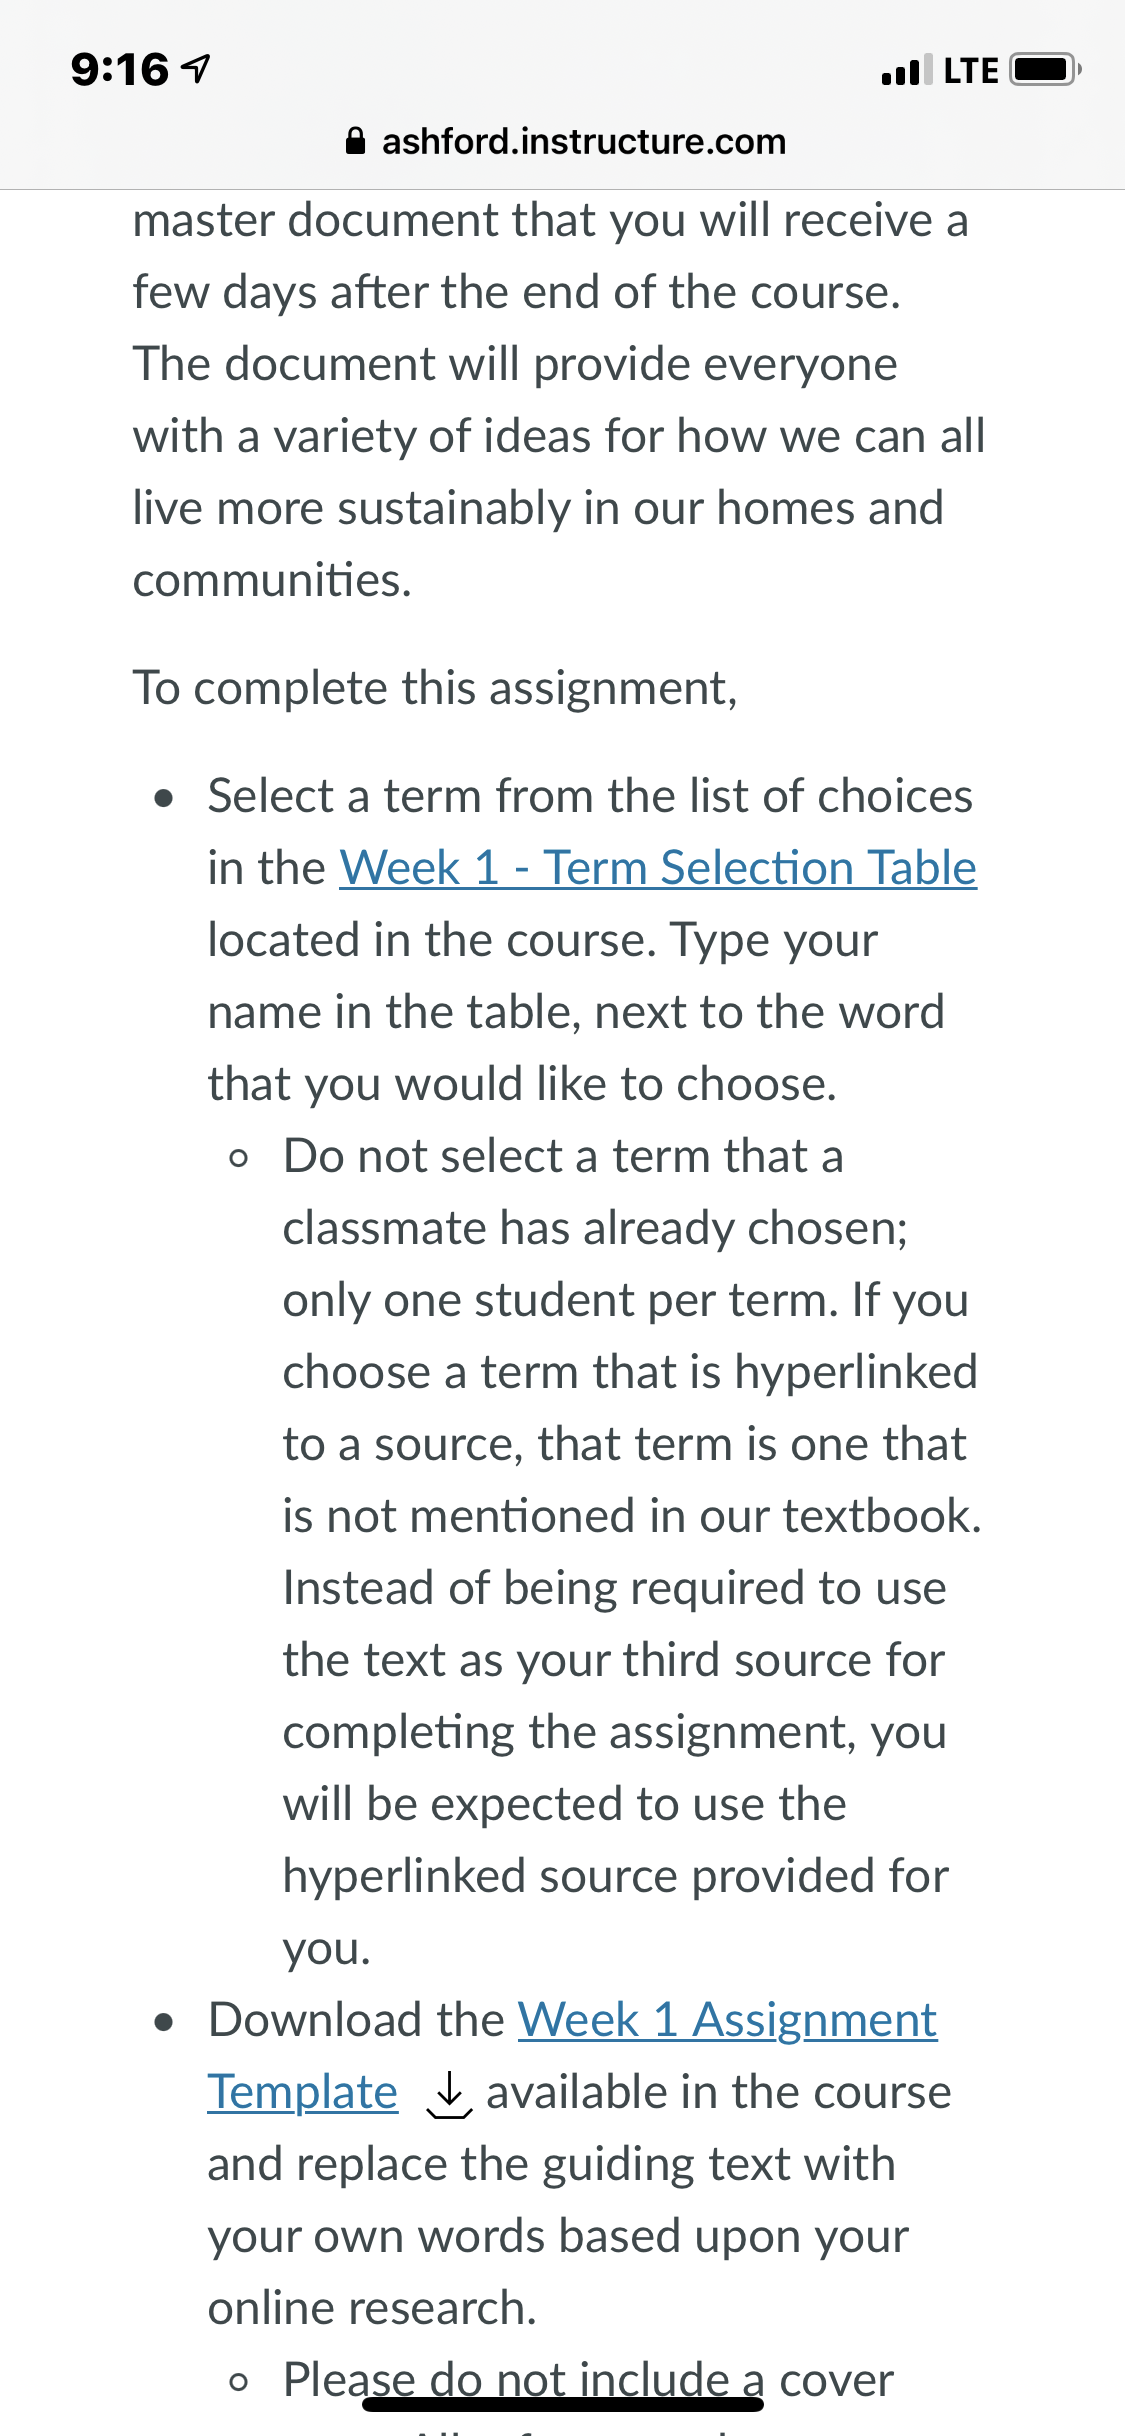Tap the 'Select a term from the list' bullet
The width and height of the screenshot is (1125, 2436).
tap(590, 940)
